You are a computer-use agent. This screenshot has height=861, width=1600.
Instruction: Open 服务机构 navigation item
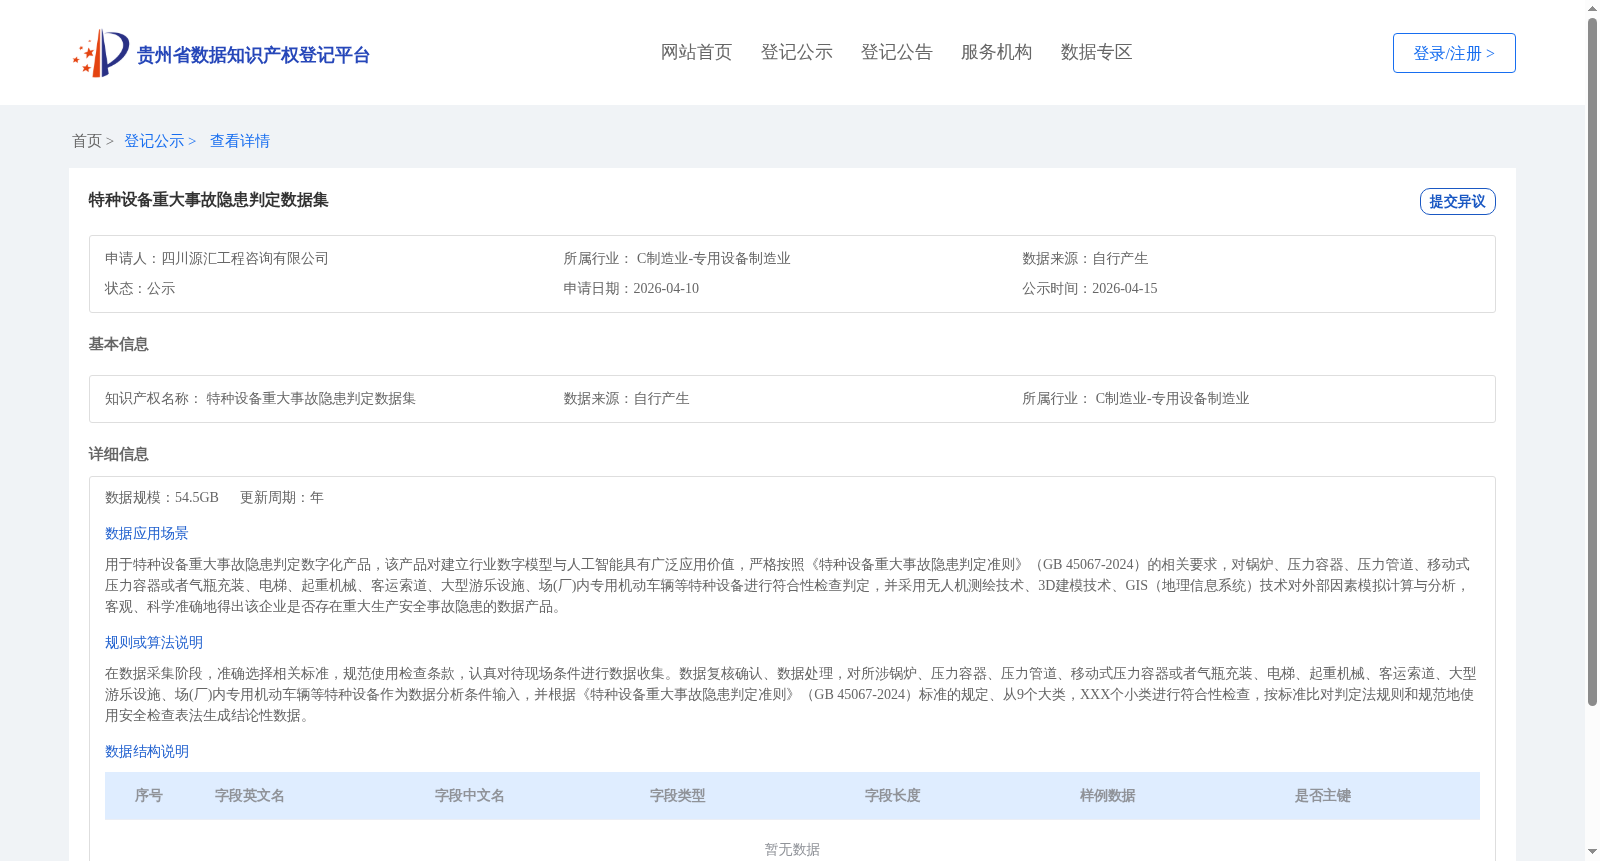[996, 52]
